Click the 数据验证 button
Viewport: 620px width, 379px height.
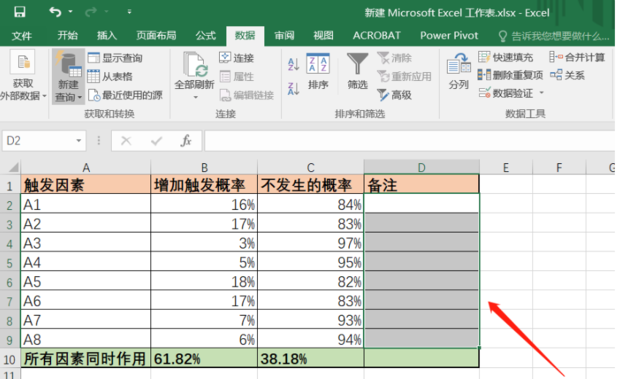click(506, 93)
